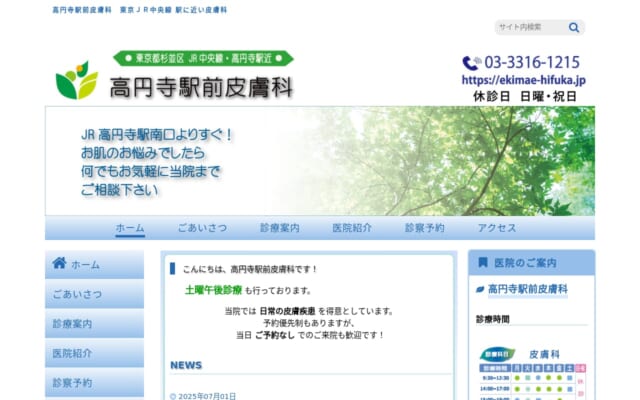Image resolution: width=640 pixels, height=400 pixels.
Task: Click the house icon in sidebar ホーム
Action: pyautogui.click(x=59, y=263)
